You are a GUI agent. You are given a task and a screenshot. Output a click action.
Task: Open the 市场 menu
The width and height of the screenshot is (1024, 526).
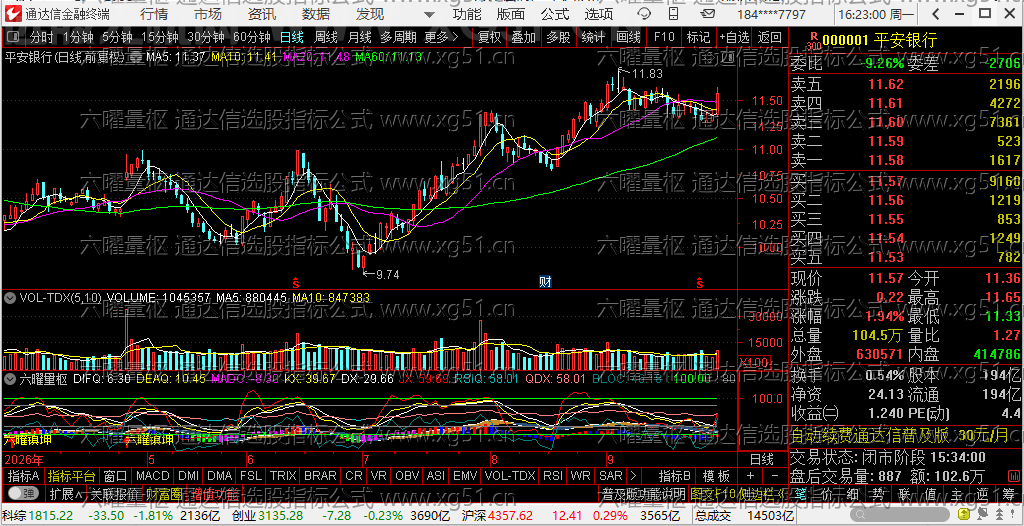(208, 14)
